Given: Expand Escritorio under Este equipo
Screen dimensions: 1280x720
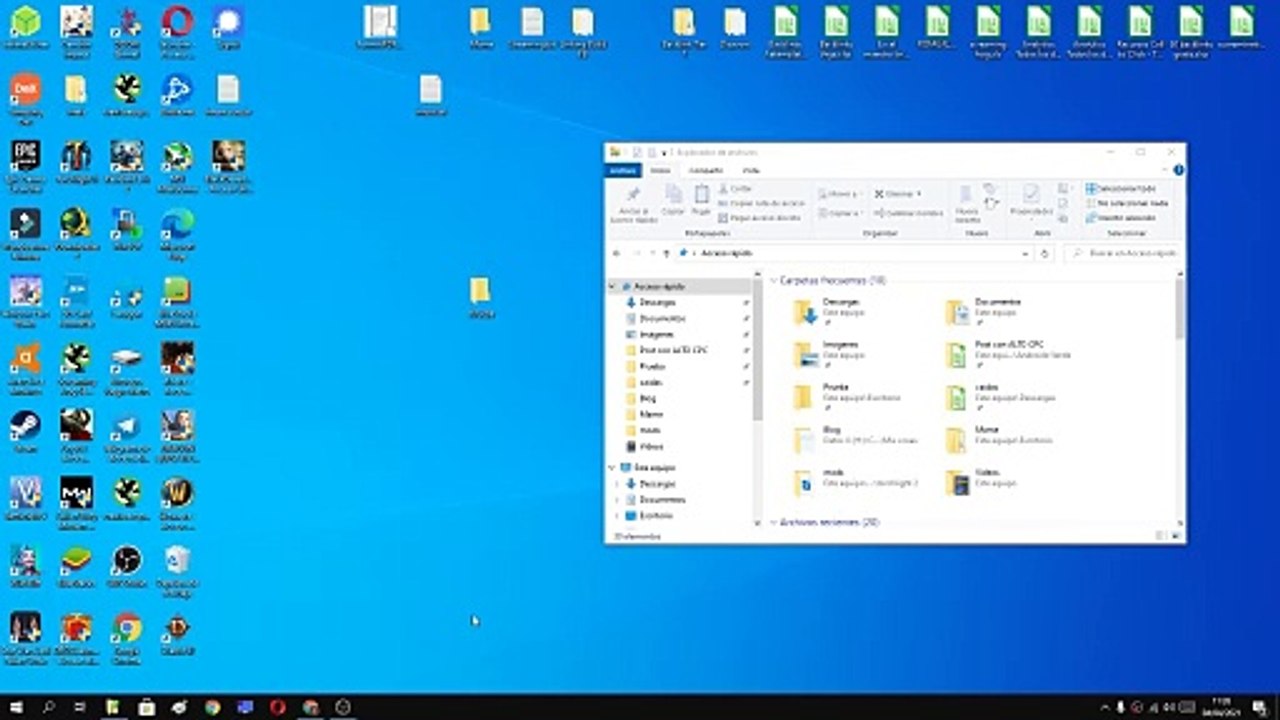Looking at the screenshot, I should coord(618,516).
